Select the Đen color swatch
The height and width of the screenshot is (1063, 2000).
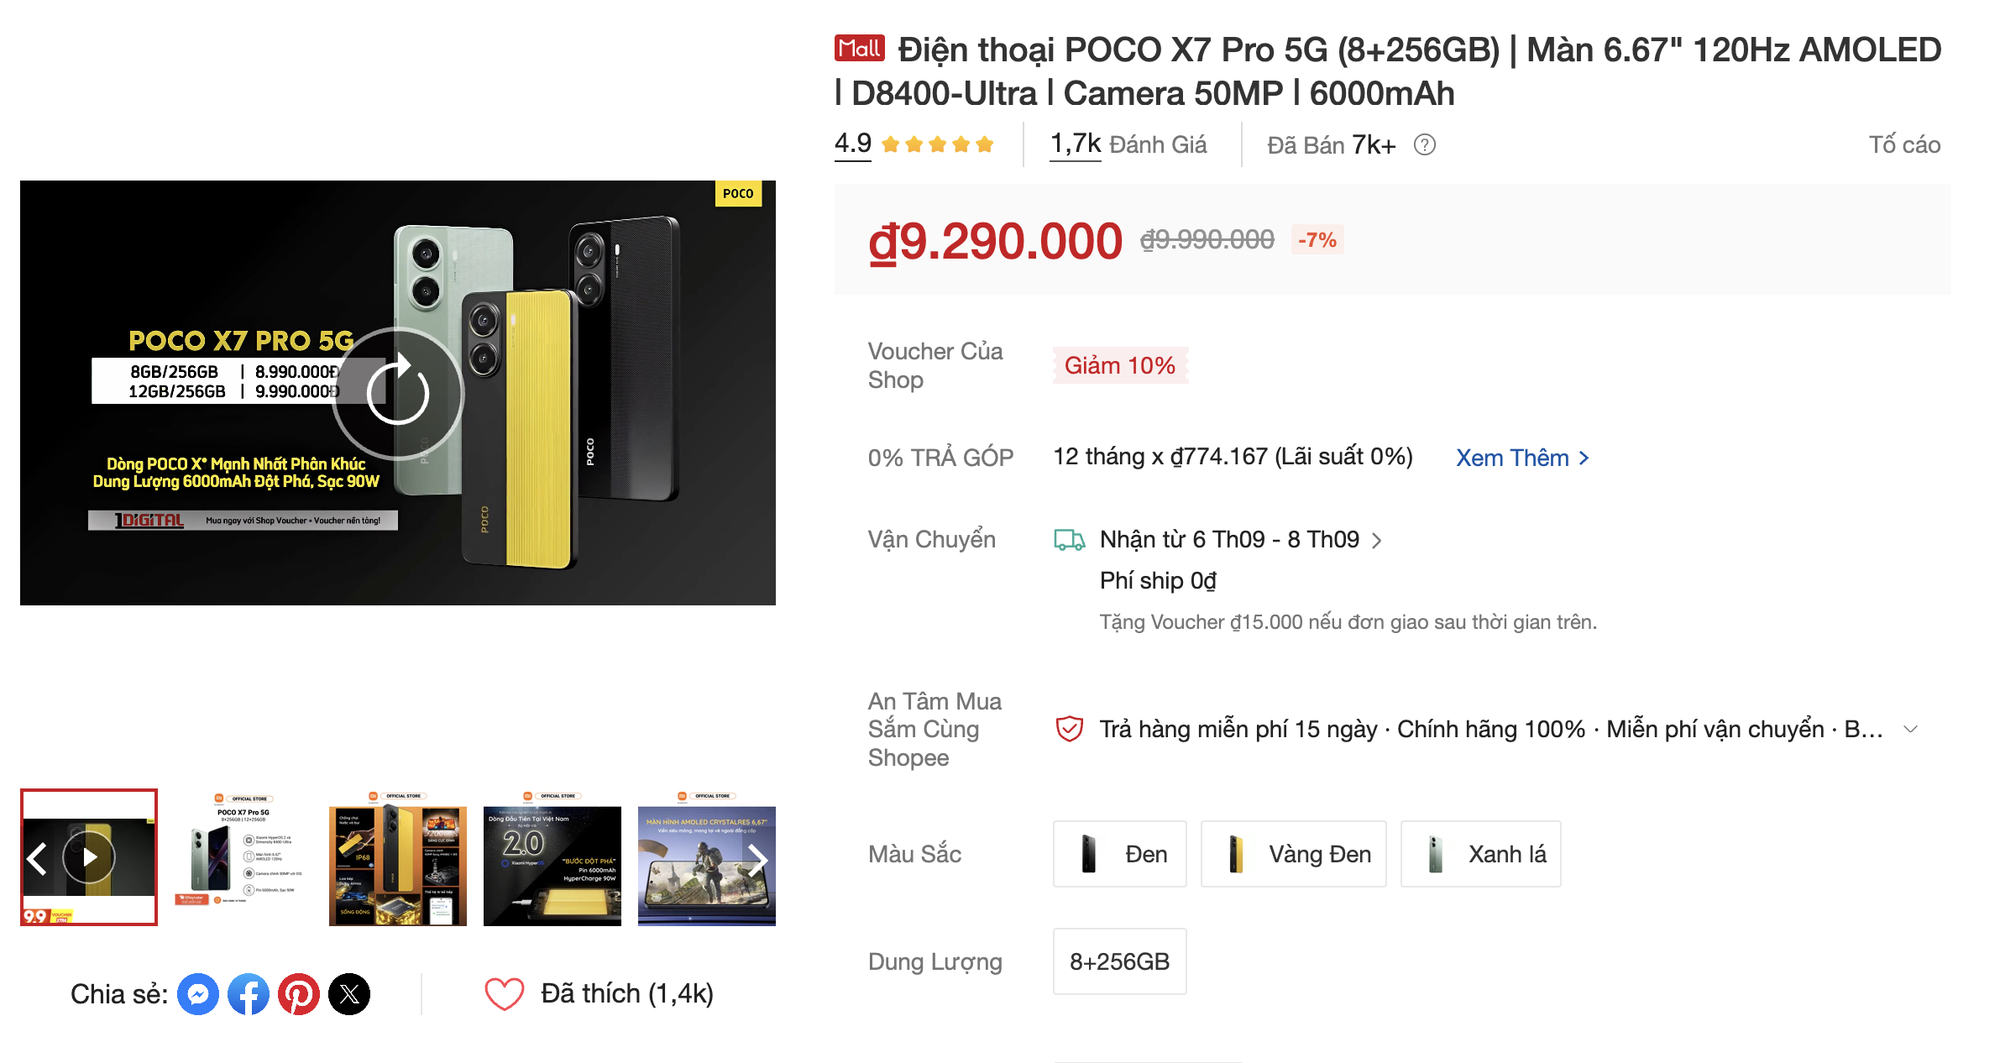pos(1119,854)
